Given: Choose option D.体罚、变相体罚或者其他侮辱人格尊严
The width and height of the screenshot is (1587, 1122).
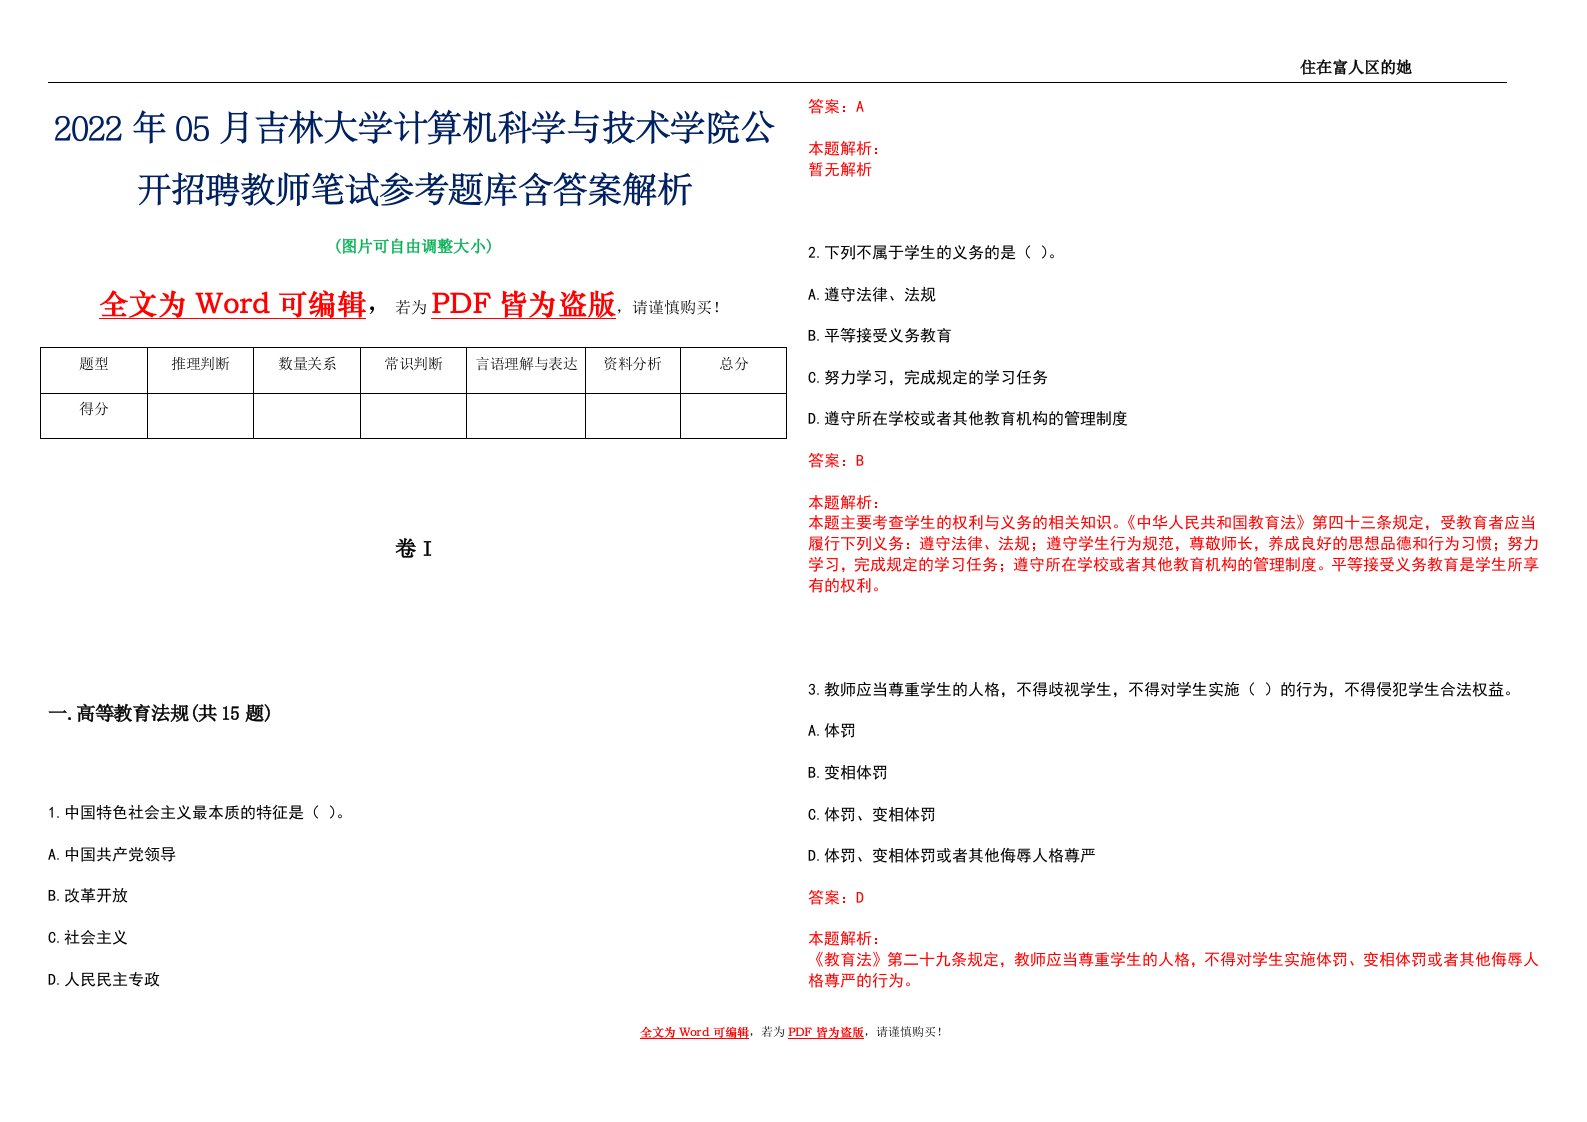Looking at the screenshot, I should (952, 856).
